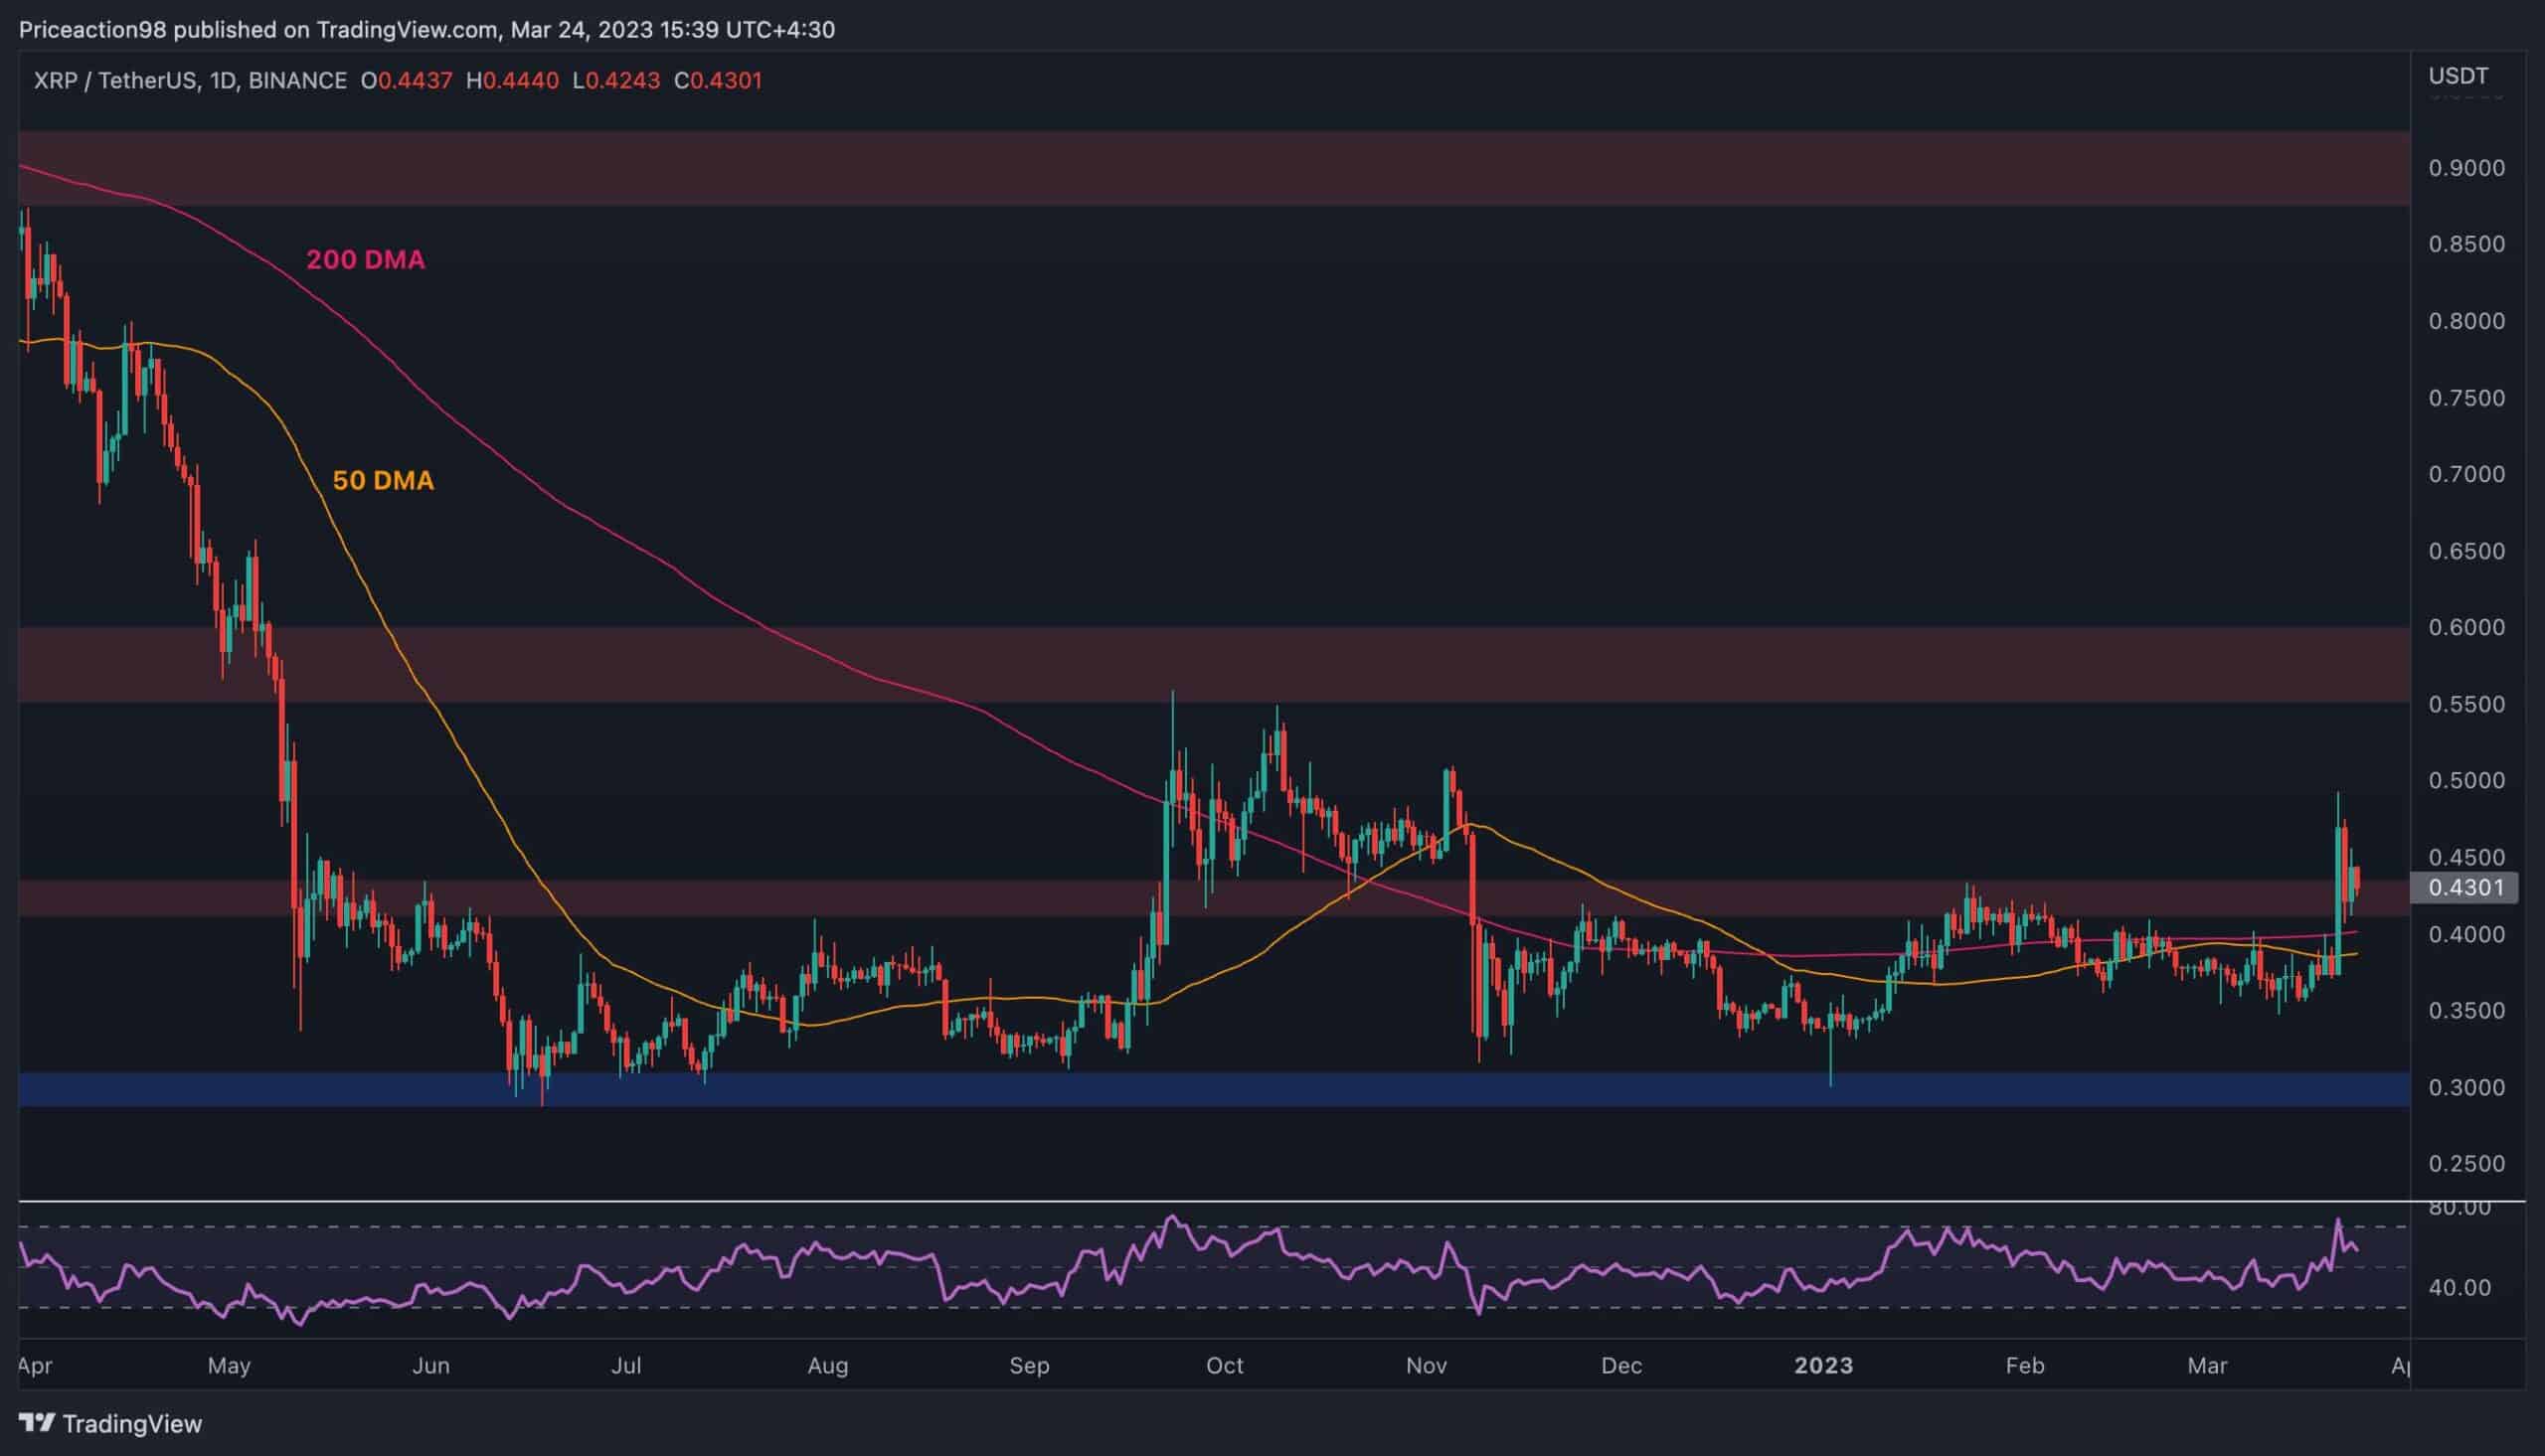This screenshot has width=2545, height=1456.
Task: Select the 50 DMA chart label
Action: pos(383,480)
